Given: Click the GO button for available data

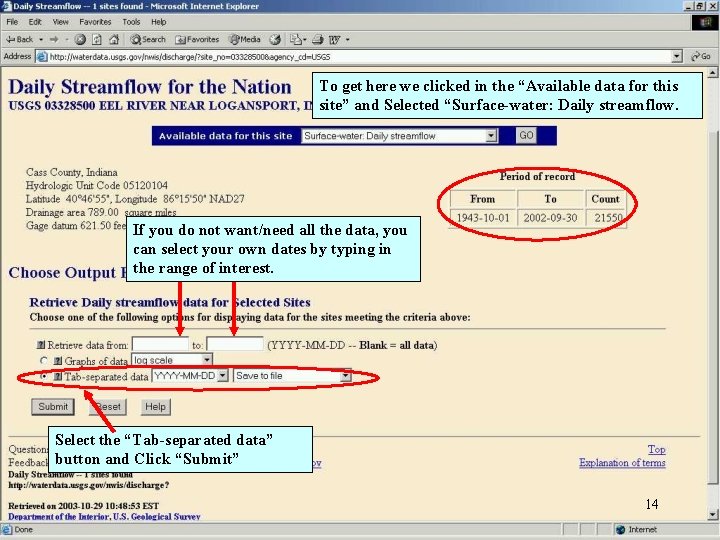Looking at the screenshot, I should pos(526,135).
